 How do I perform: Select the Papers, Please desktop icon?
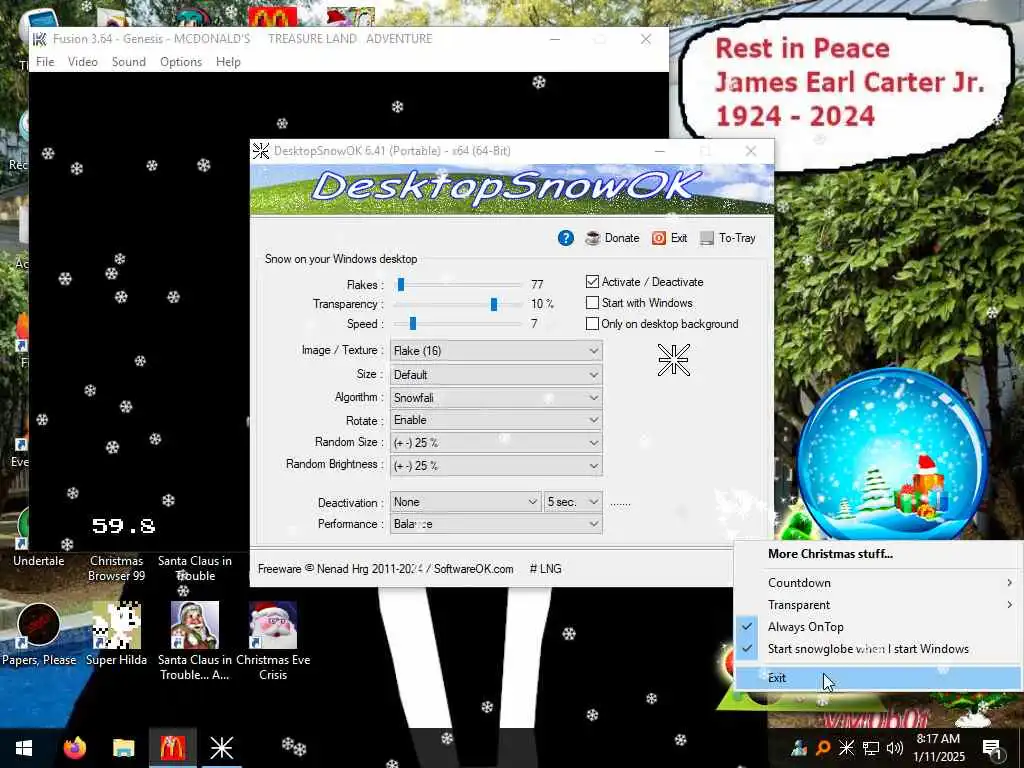tap(39, 635)
